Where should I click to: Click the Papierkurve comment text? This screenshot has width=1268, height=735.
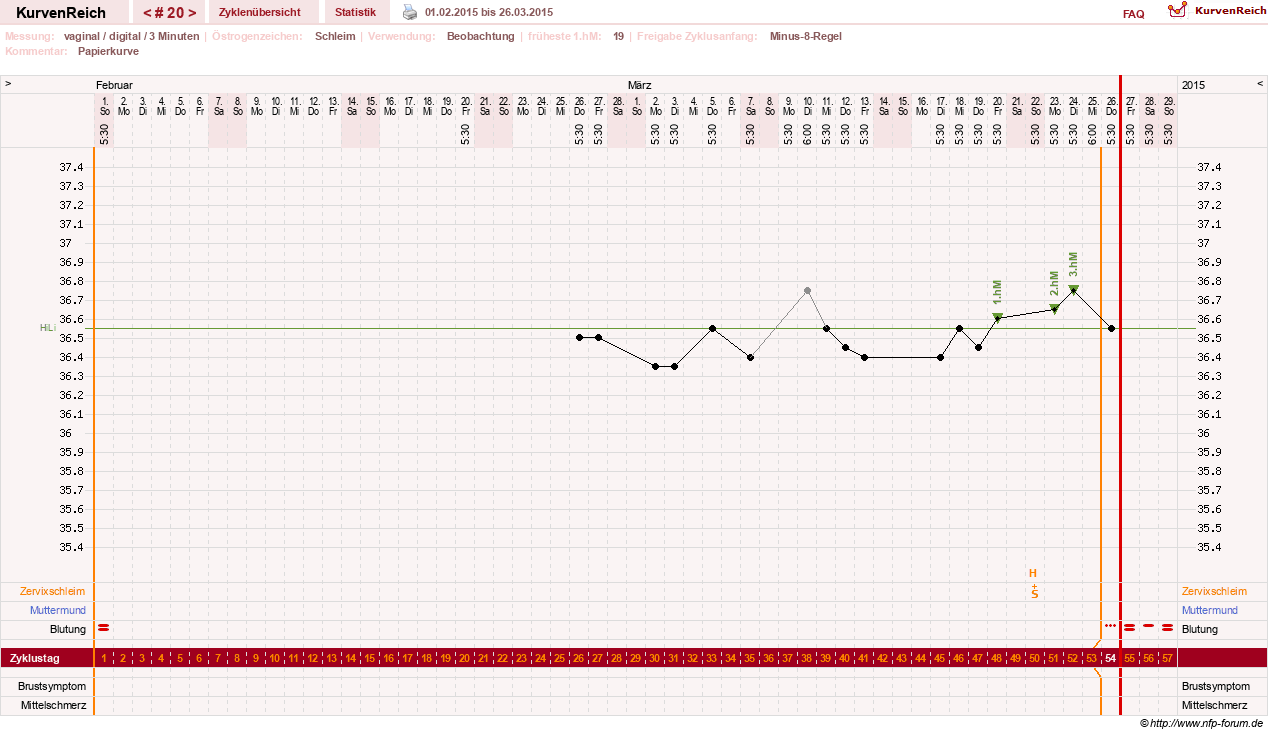pos(108,50)
